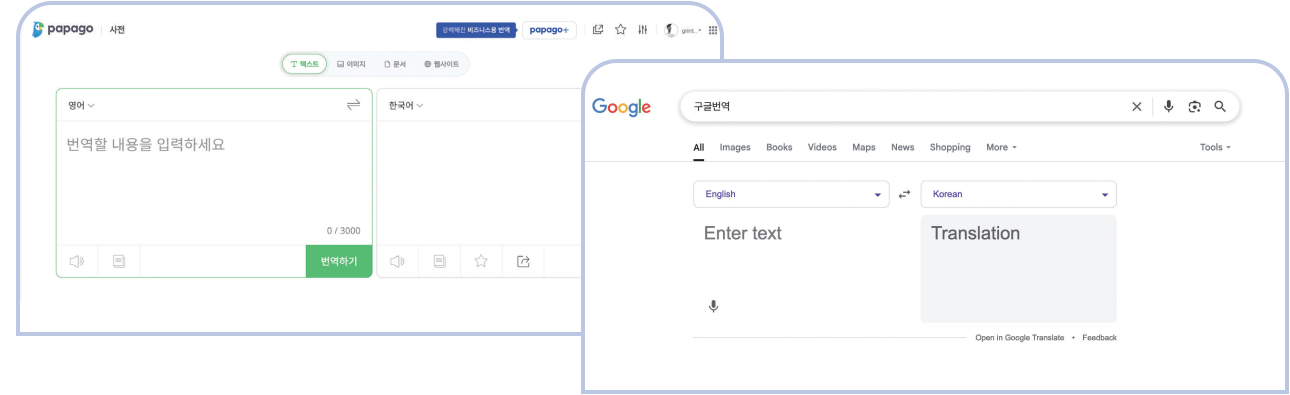The image size is (1290, 395).
Task: Open in Google Translate link
Action: (1019, 338)
